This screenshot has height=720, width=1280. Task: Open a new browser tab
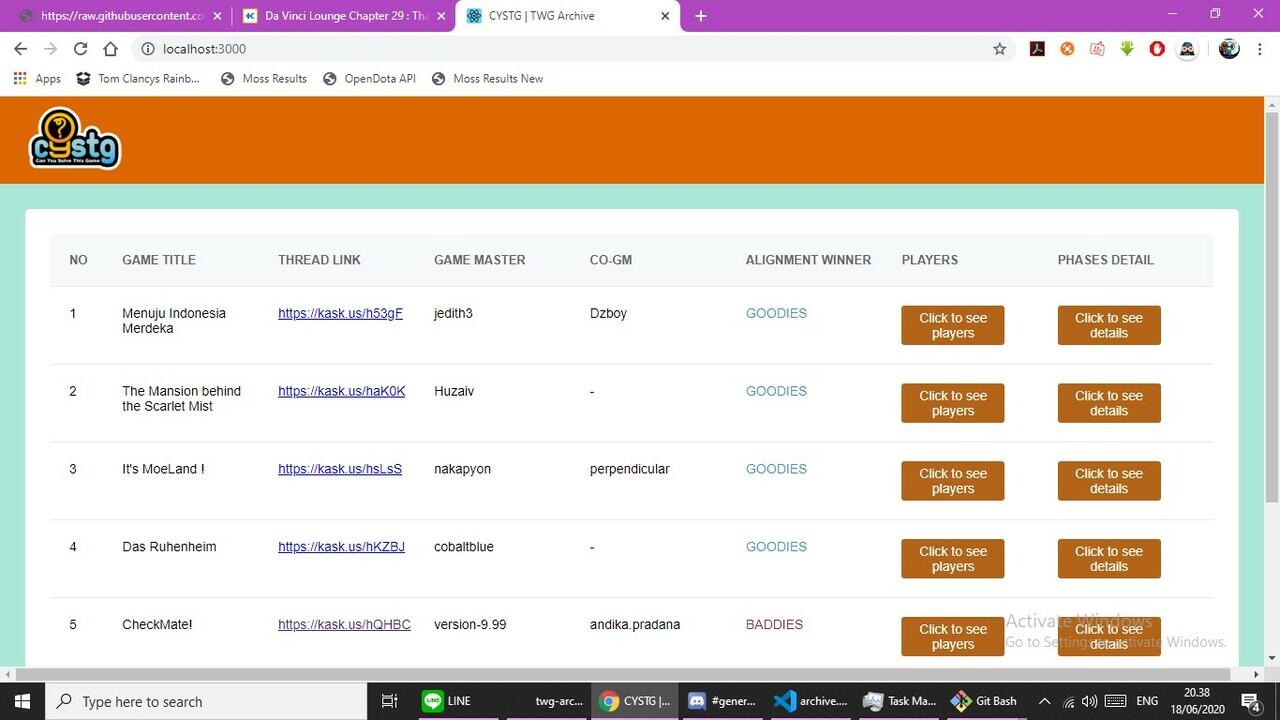point(700,16)
